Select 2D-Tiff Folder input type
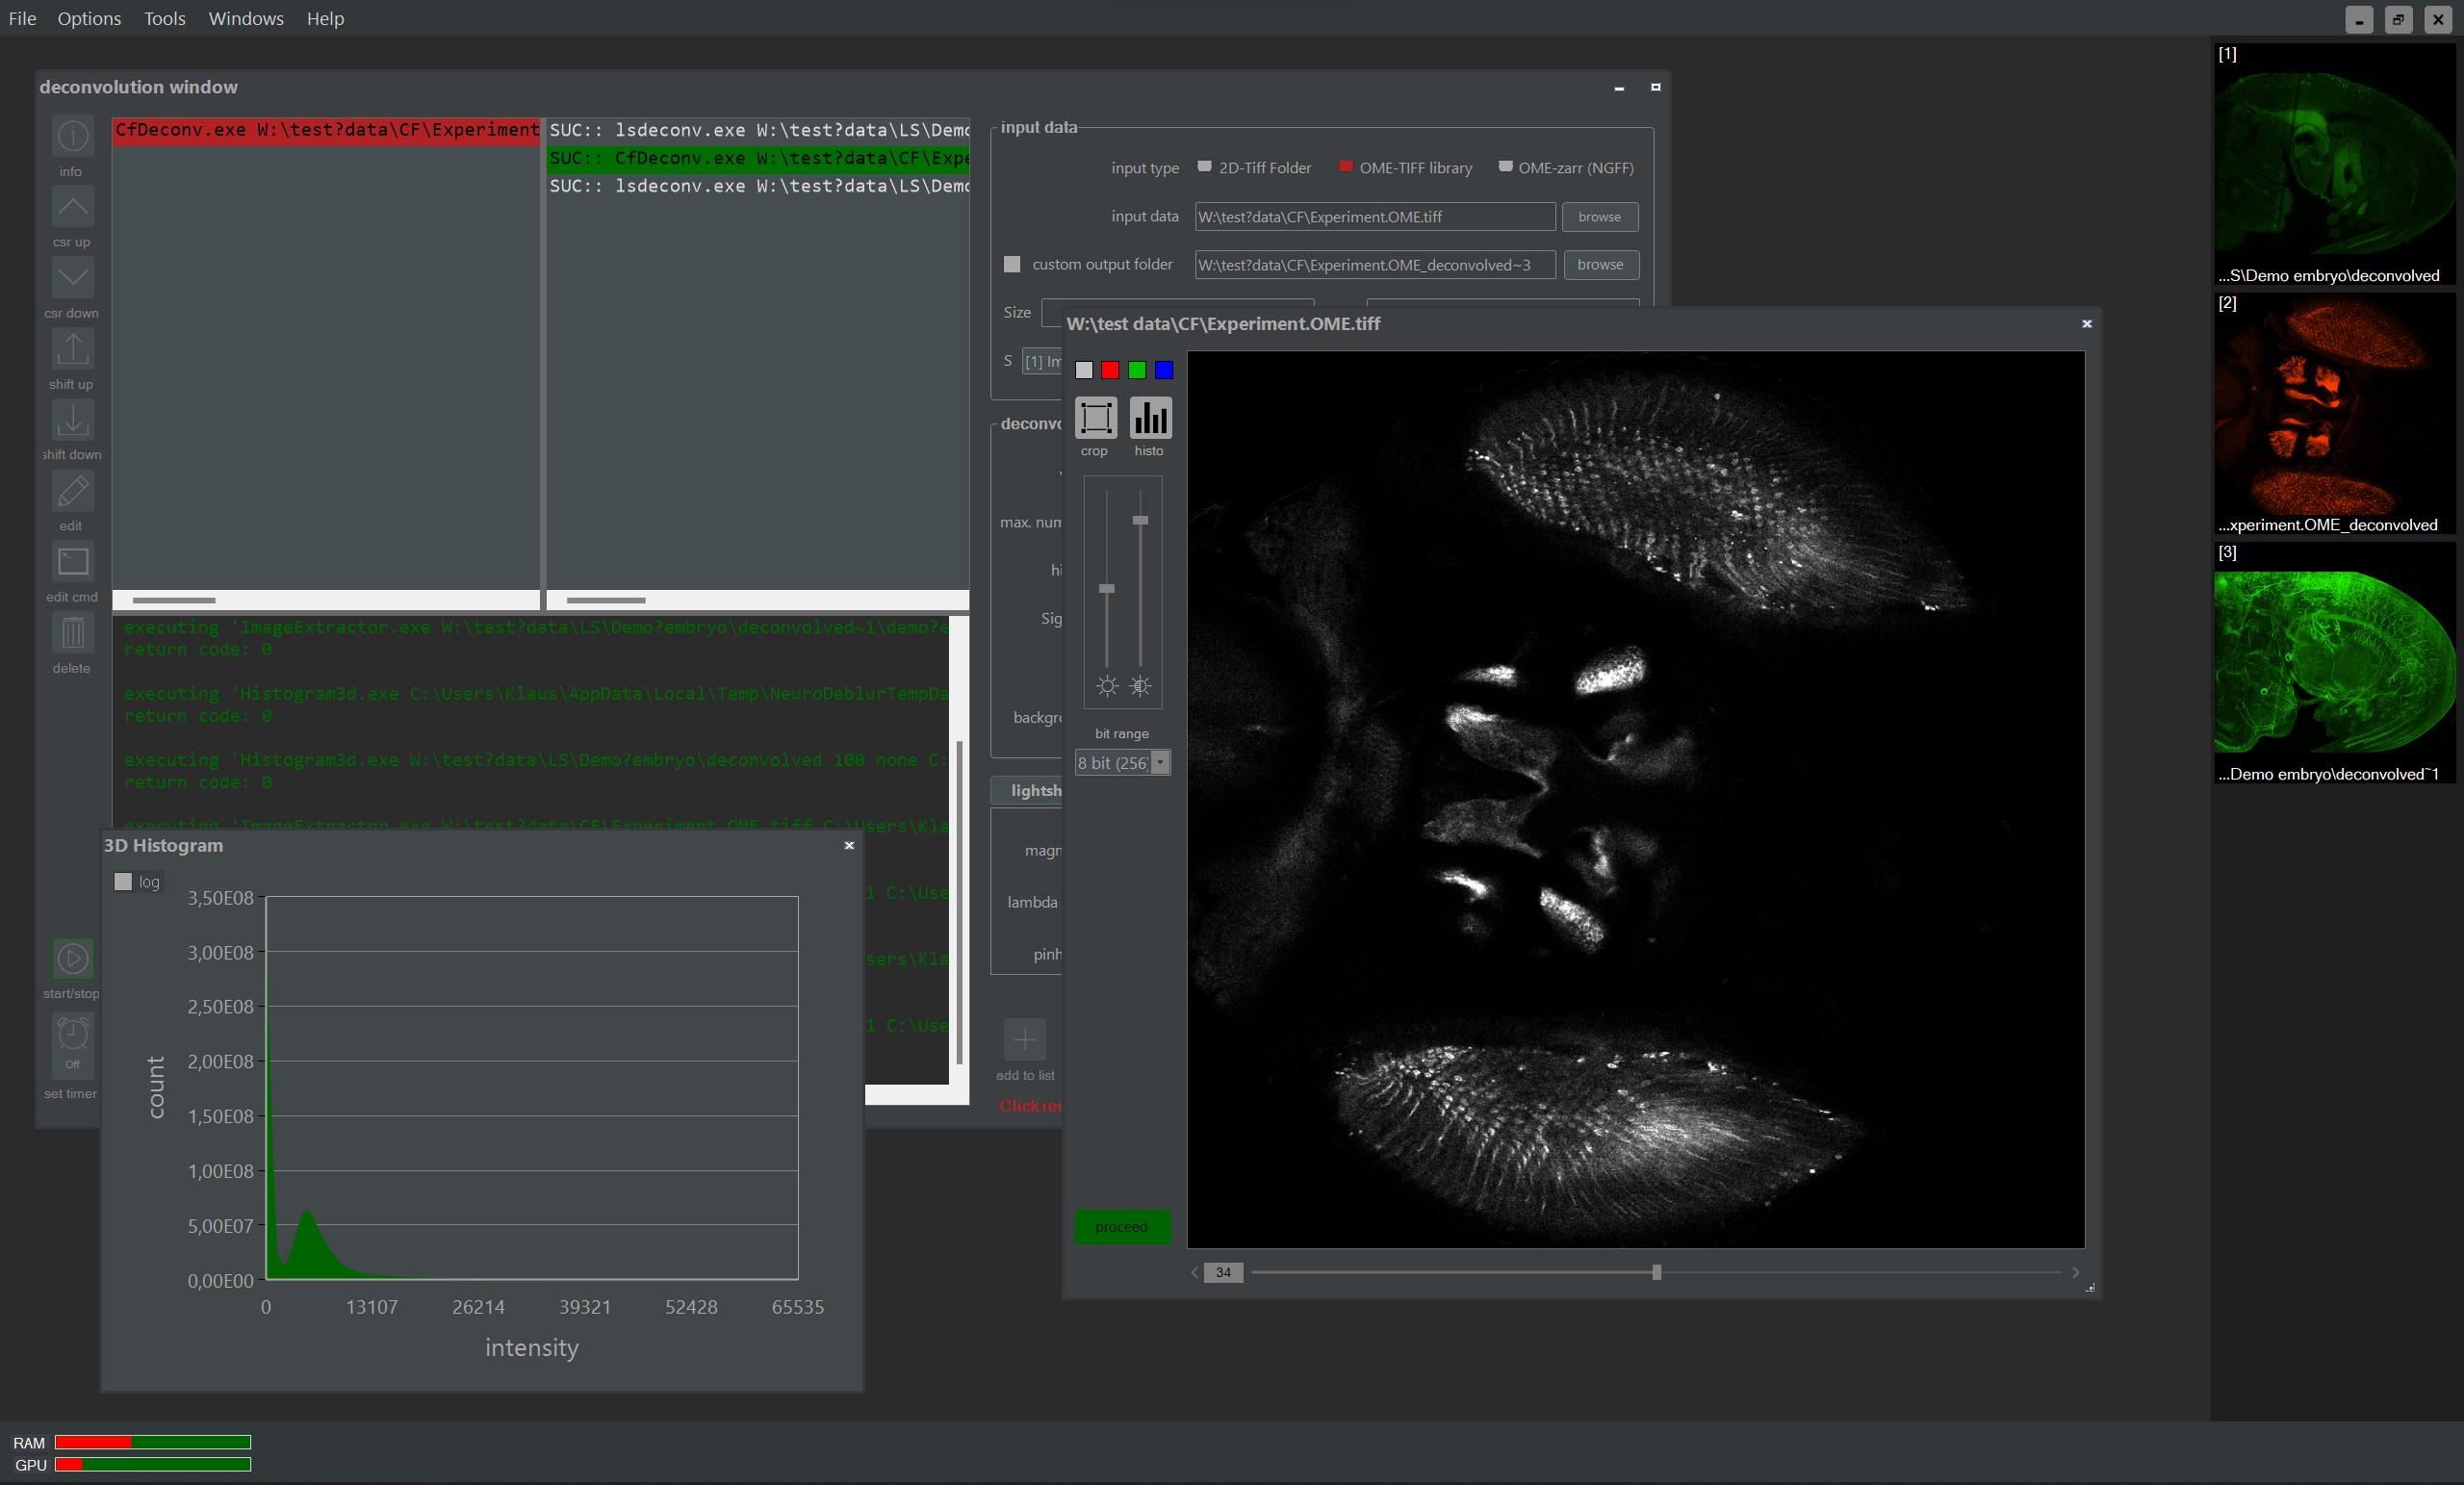Image resolution: width=2464 pixels, height=1485 pixels. tap(1205, 167)
